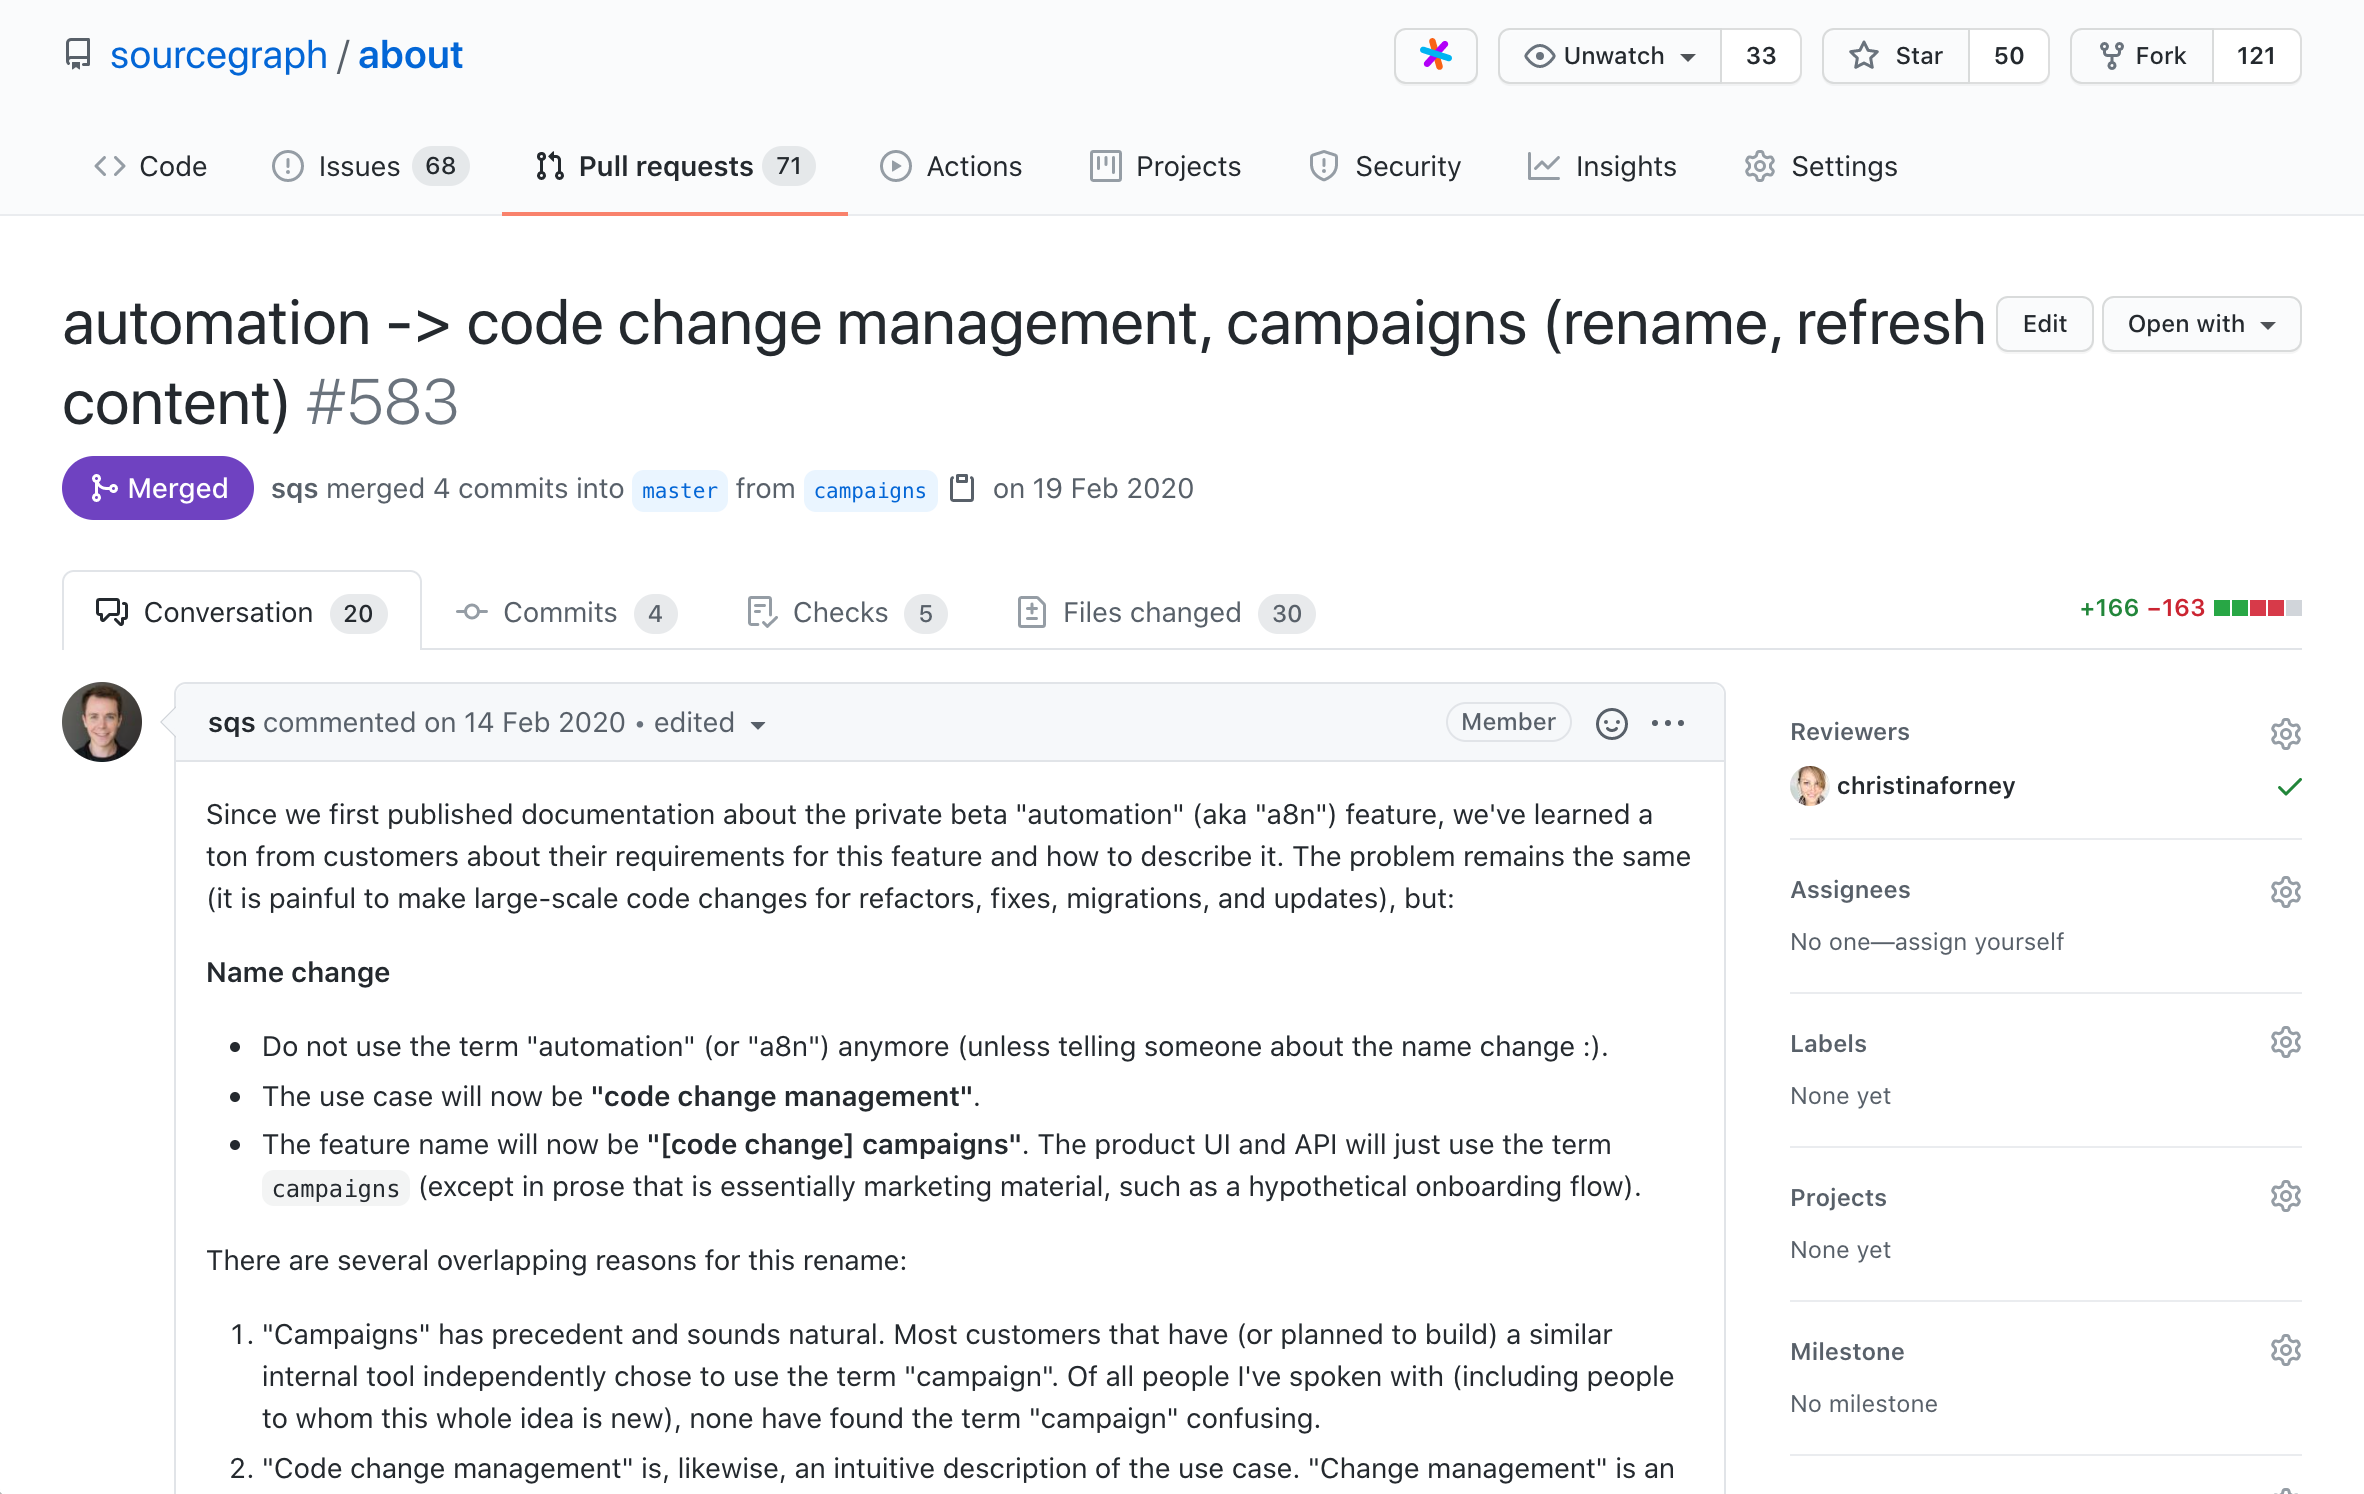Click the master branch label link
The image size is (2364, 1494).
coord(676,491)
